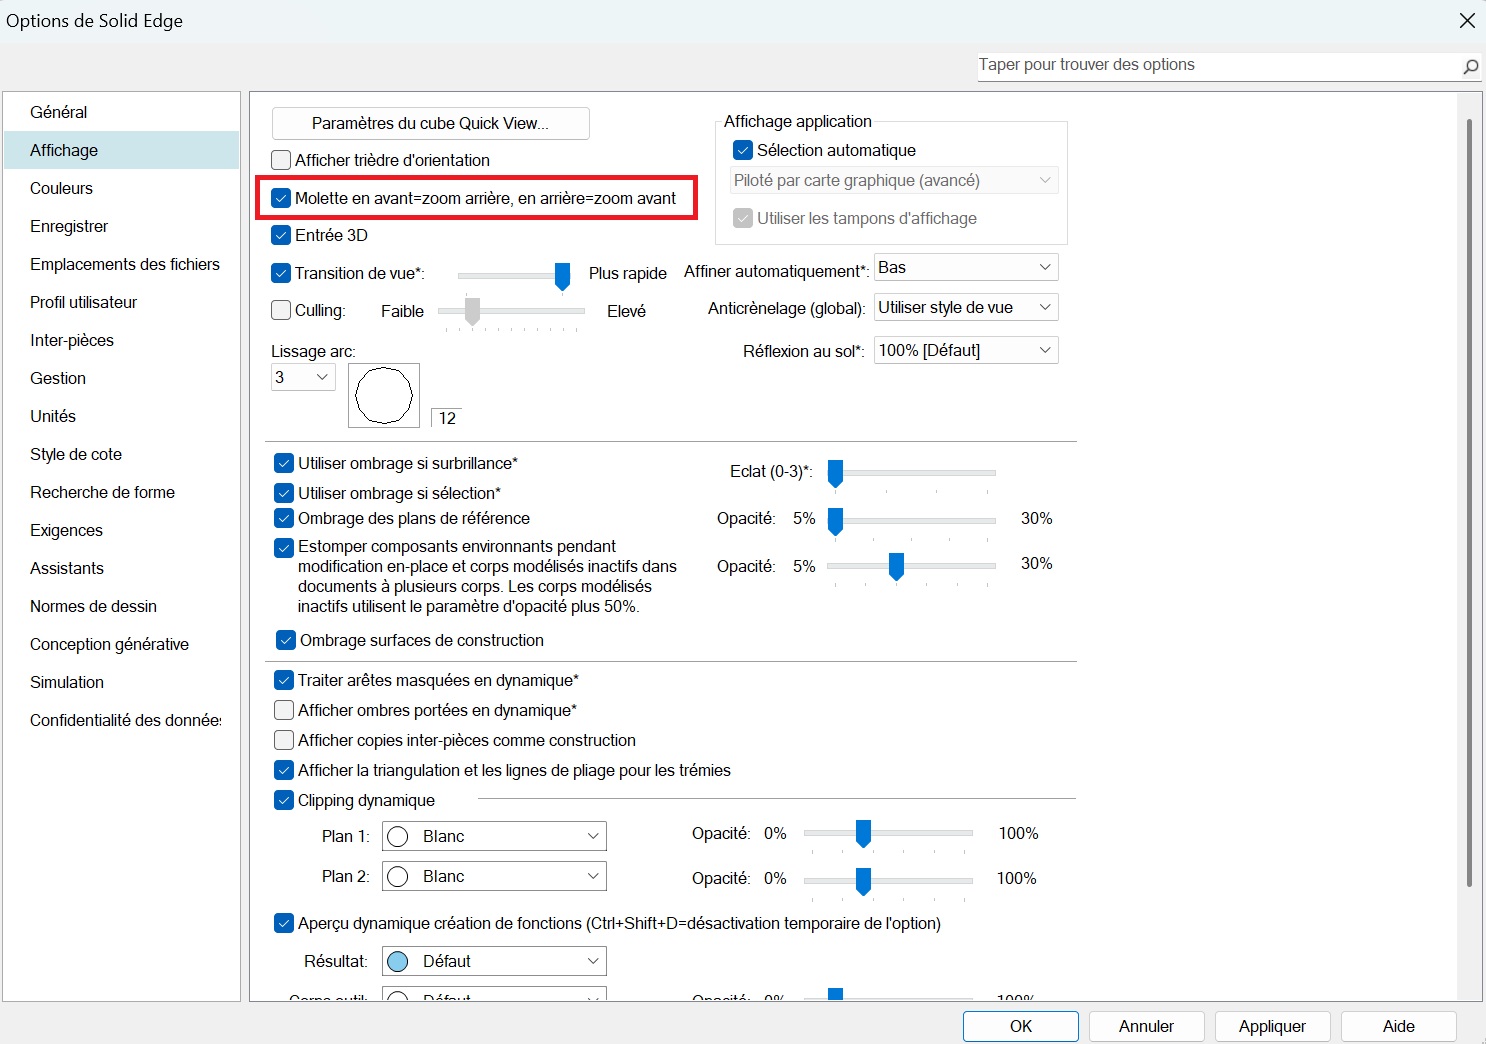Click the OK button
Image resolution: width=1486 pixels, height=1044 pixels.
(x=1021, y=1026)
